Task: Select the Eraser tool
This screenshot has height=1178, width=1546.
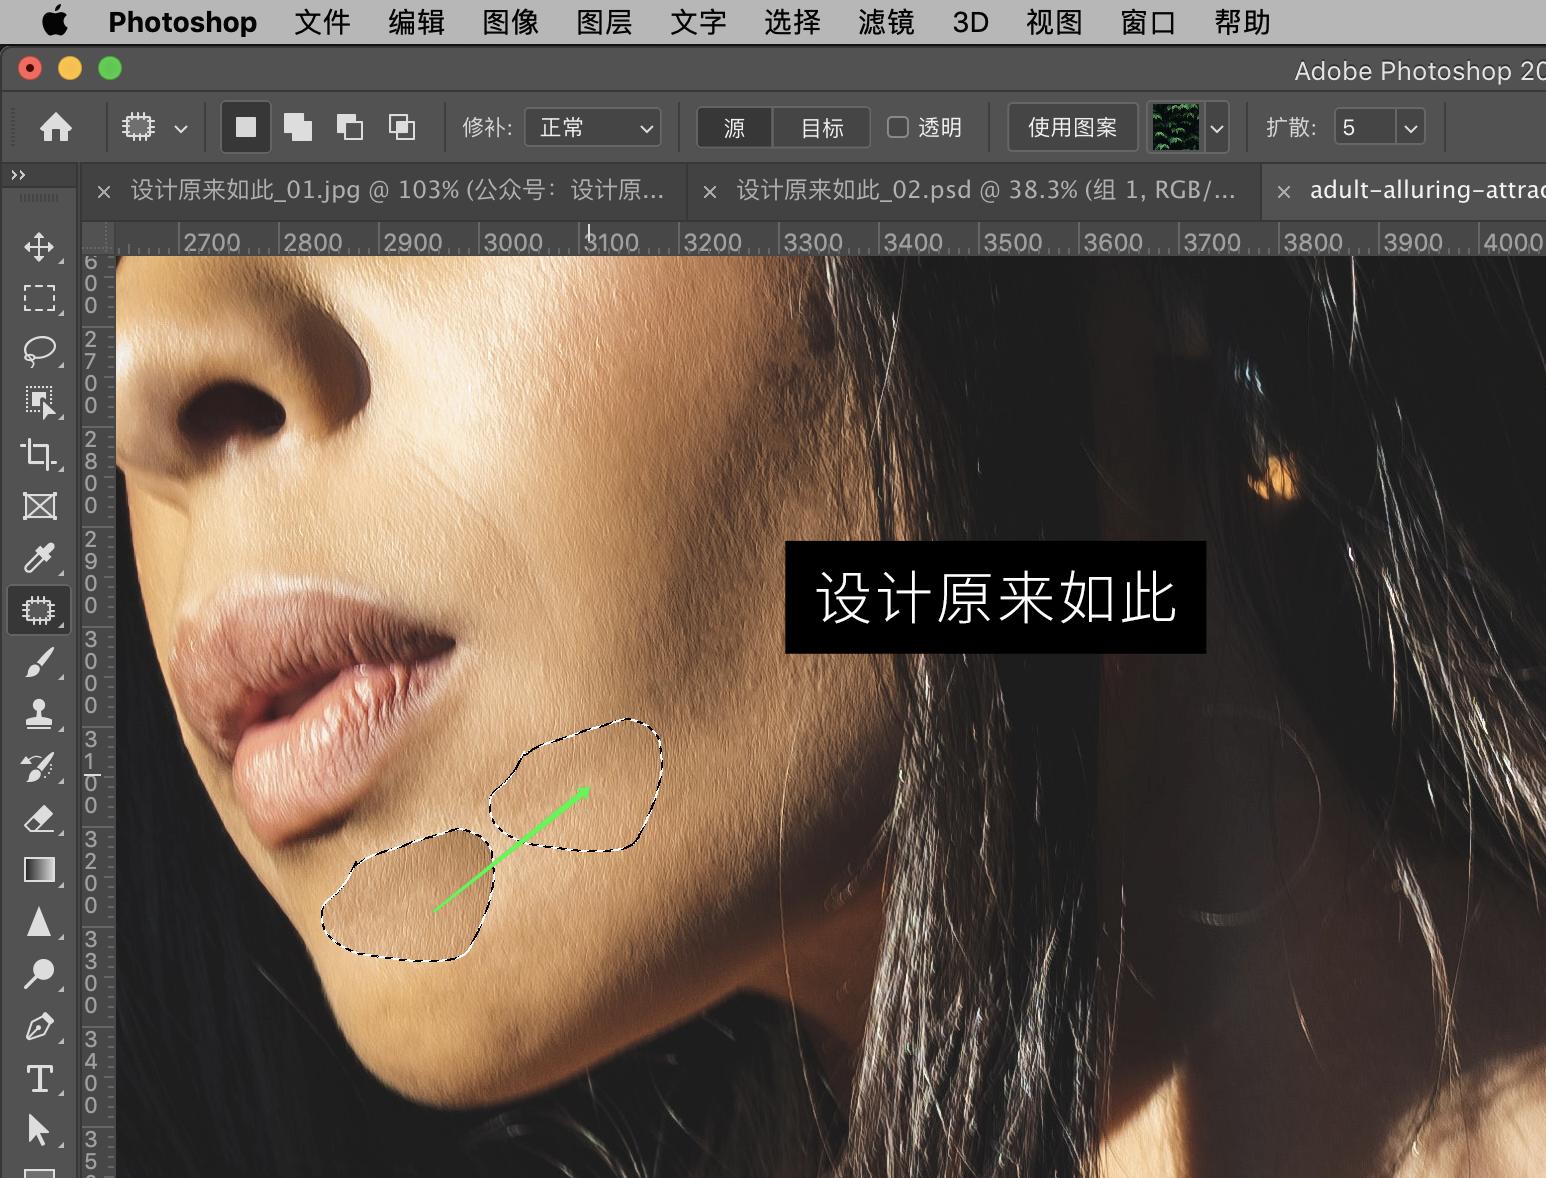Action: [x=39, y=818]
